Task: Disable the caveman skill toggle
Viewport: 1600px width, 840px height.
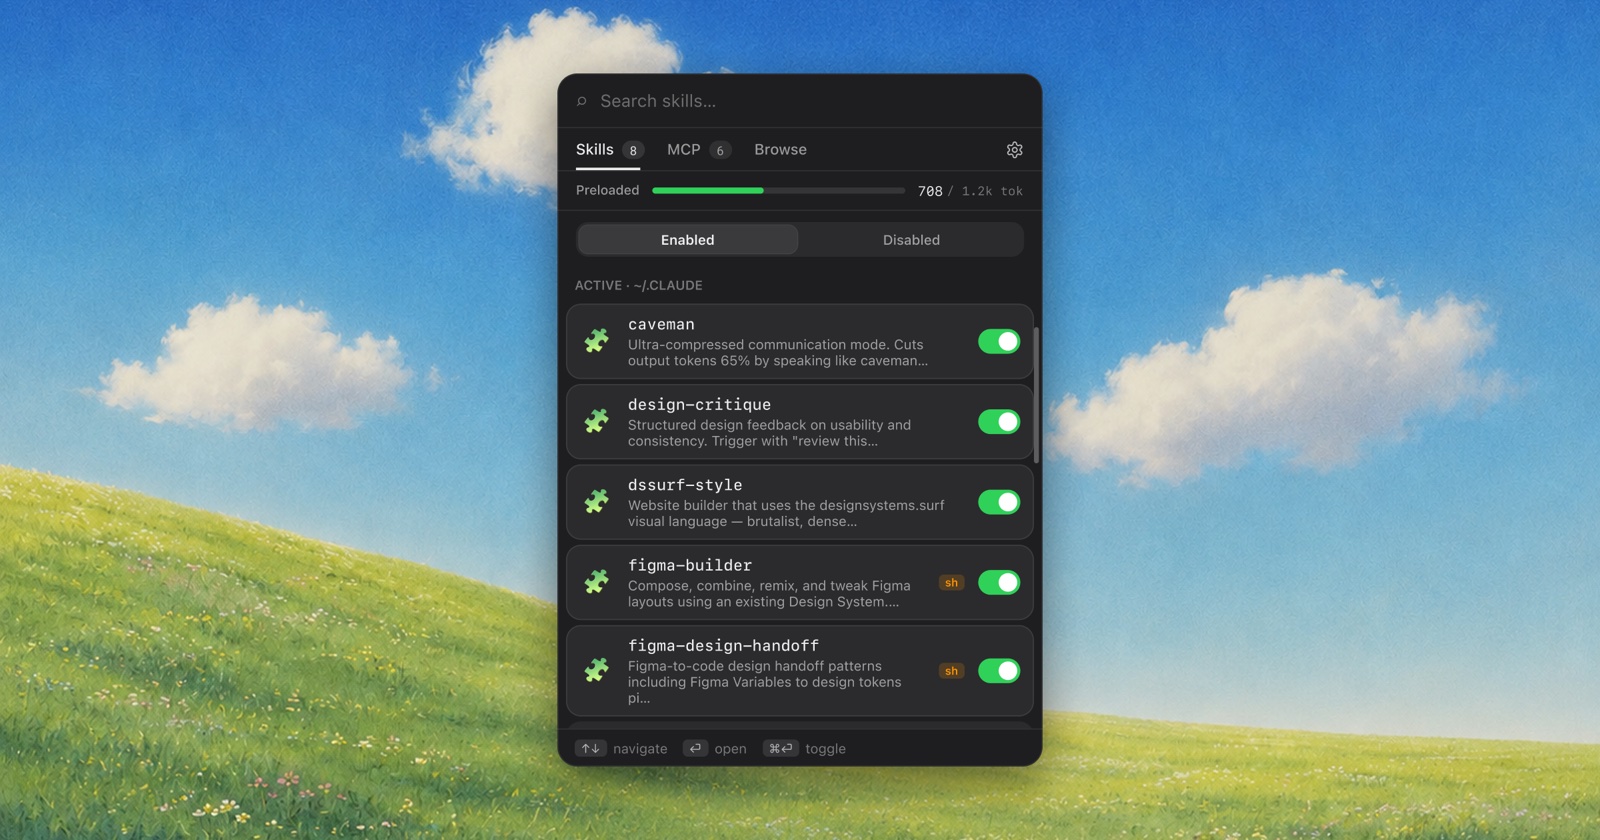Action: [x=999, y=341]
